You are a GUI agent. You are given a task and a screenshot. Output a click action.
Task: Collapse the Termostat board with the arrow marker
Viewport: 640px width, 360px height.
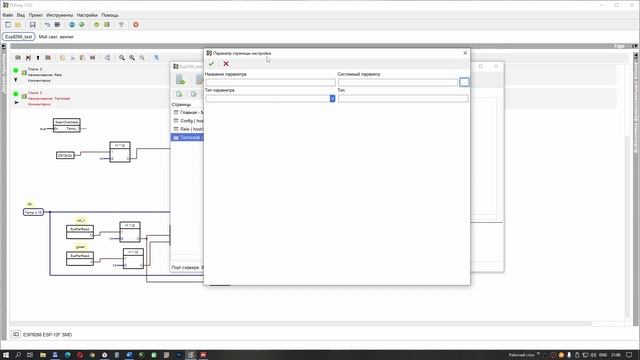(x=16, y=102)
